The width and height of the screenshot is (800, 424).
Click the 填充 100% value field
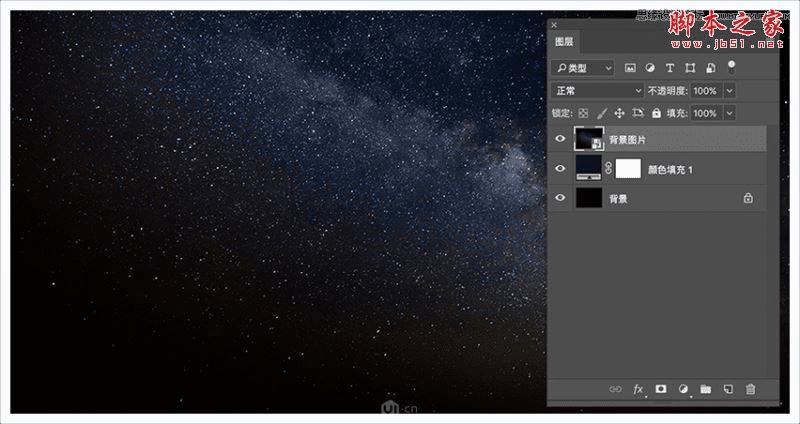pos(706,113)
